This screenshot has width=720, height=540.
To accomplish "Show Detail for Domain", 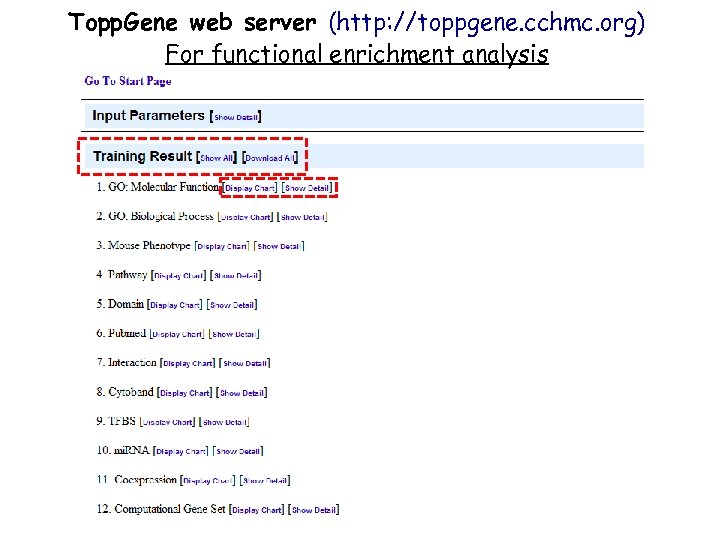I will (x=232, y=305).
